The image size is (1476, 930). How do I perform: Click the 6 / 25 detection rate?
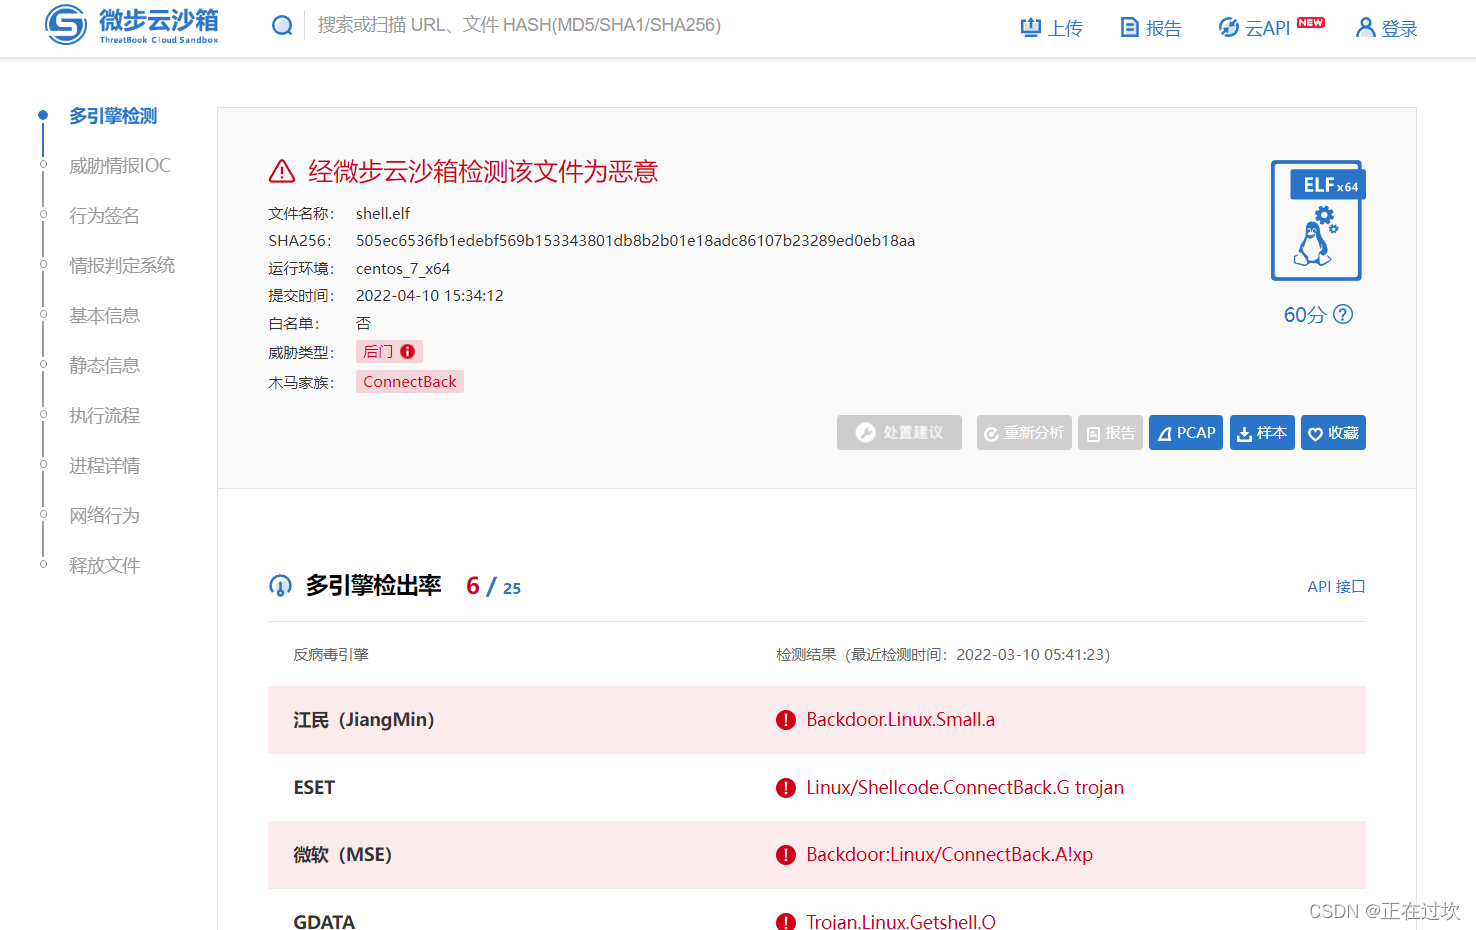(x=493, y=586)
